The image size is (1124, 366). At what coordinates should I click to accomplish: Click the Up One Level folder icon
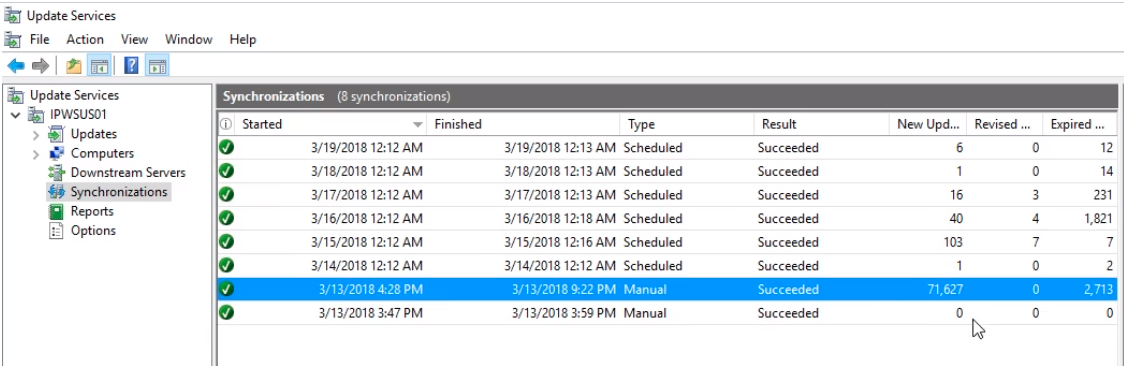[74, 66]
